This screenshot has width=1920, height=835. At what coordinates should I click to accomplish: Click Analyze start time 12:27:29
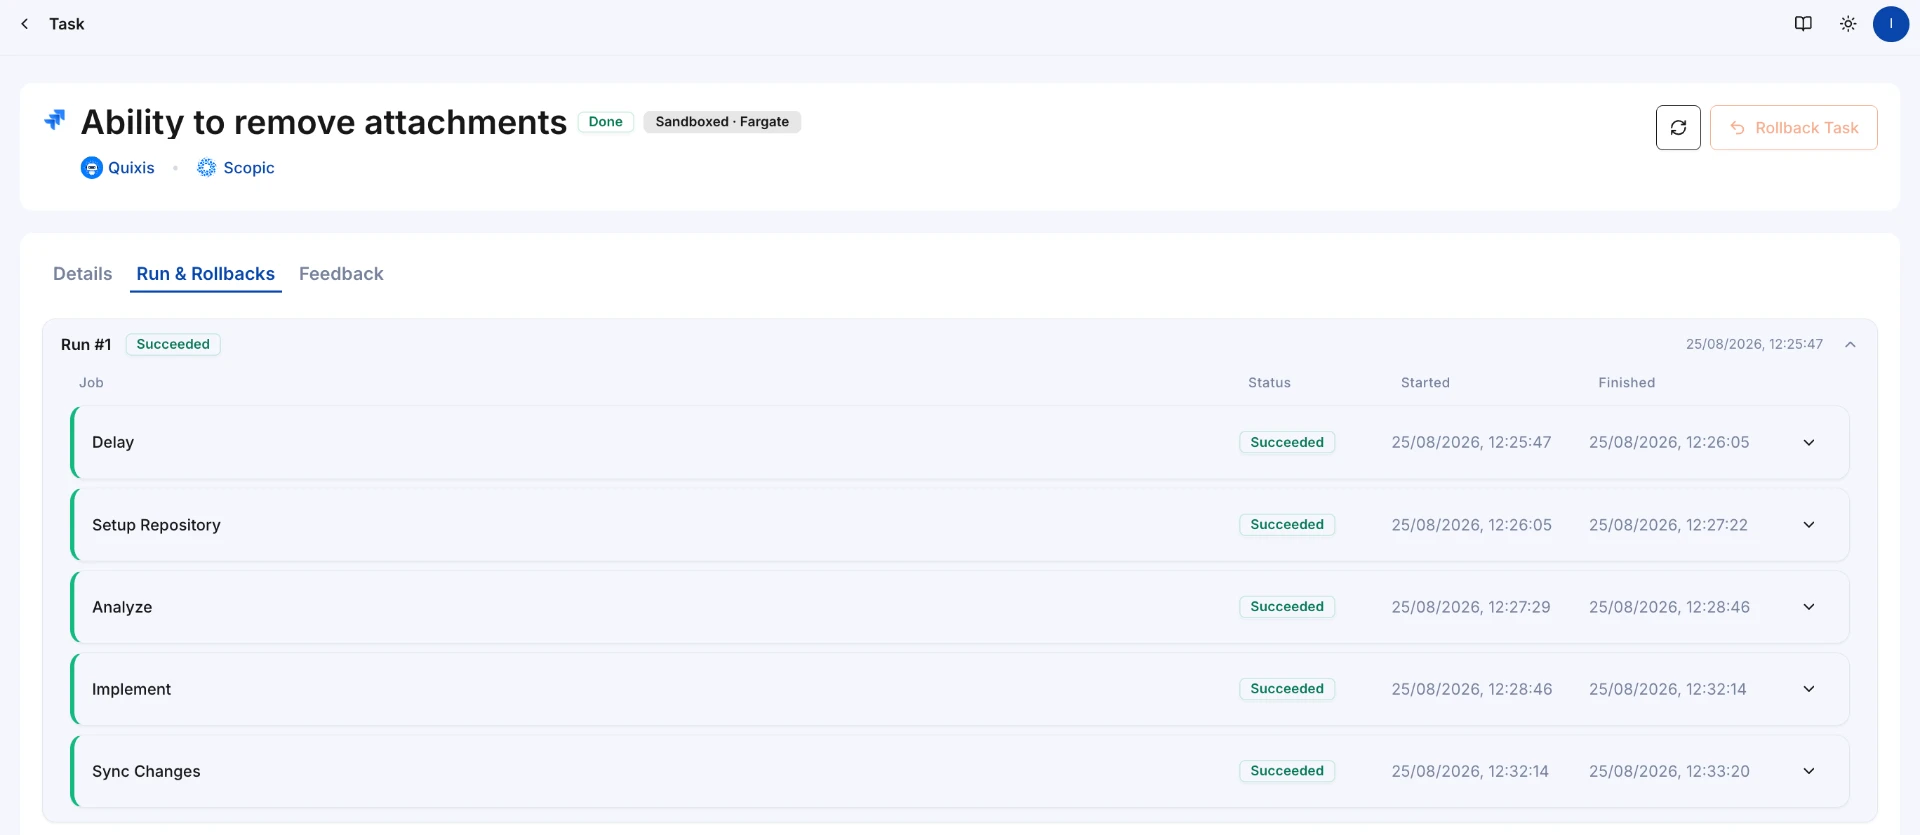pos(1471,607)
